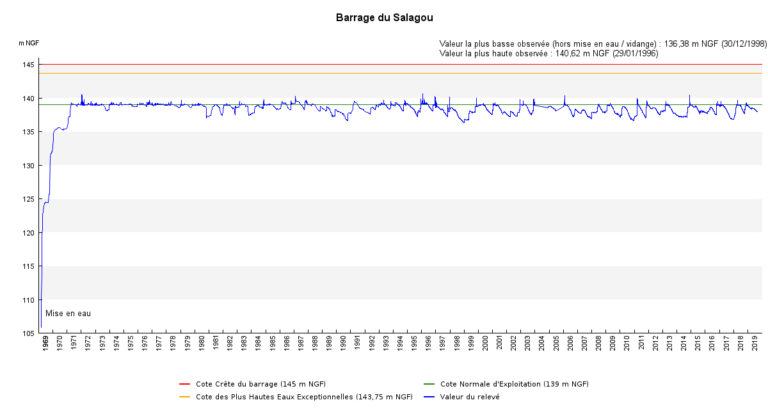Click the 1969 x-axis year label

coord(46,343)
